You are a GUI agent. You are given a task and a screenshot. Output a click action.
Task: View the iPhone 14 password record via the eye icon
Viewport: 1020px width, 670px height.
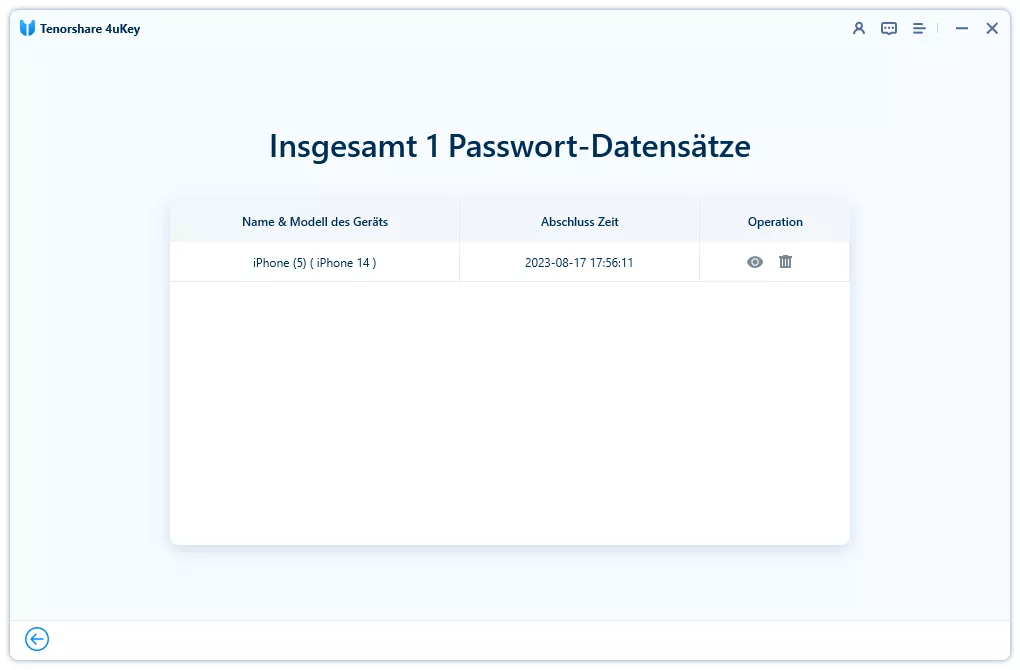[x=755, y=262]
